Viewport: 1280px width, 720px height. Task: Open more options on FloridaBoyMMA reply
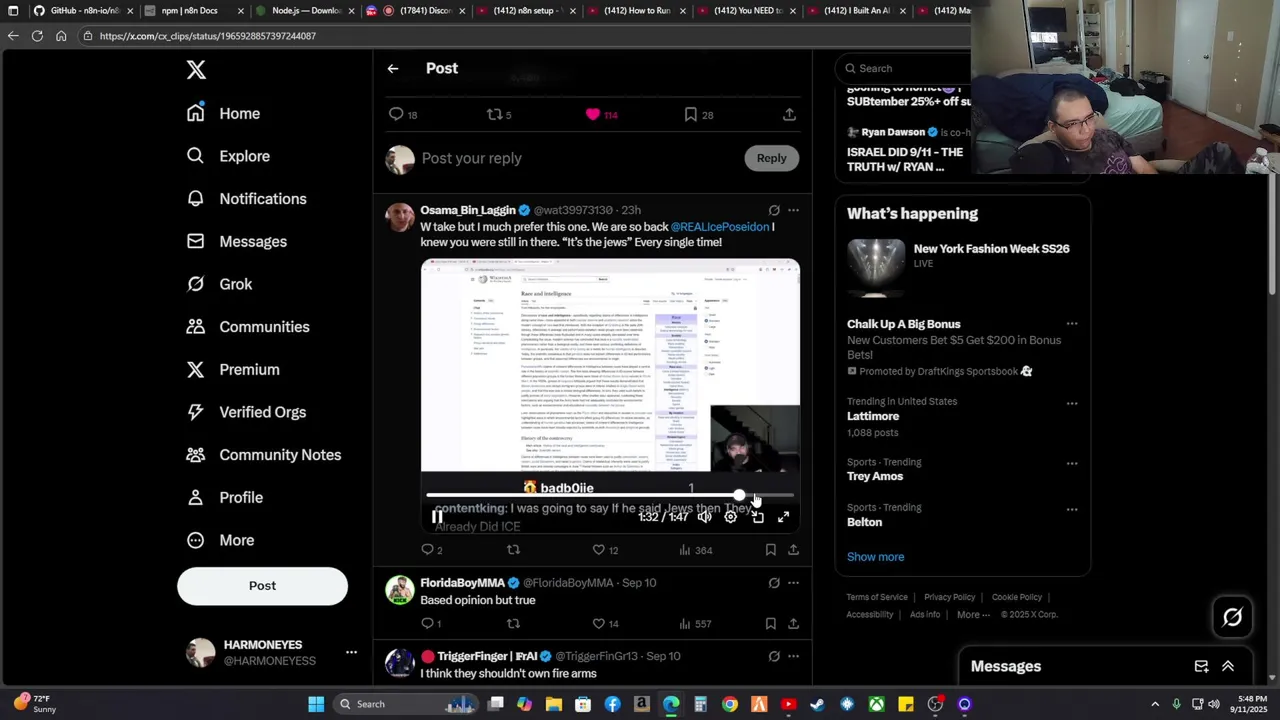tap(793, 583)
